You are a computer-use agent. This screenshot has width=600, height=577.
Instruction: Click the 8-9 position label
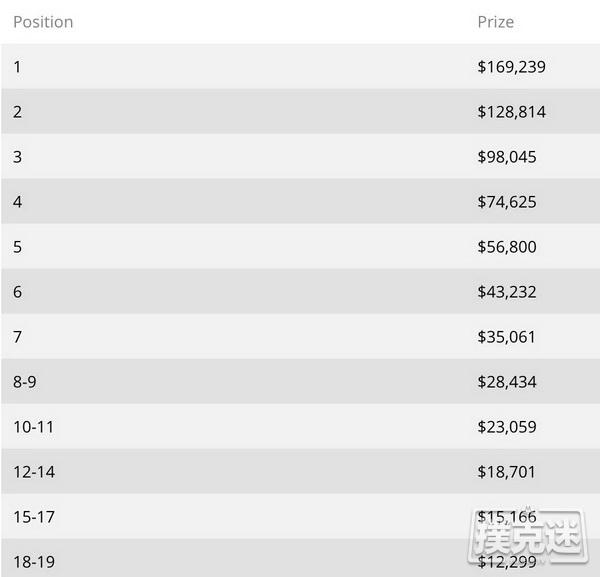coord(25,382)
